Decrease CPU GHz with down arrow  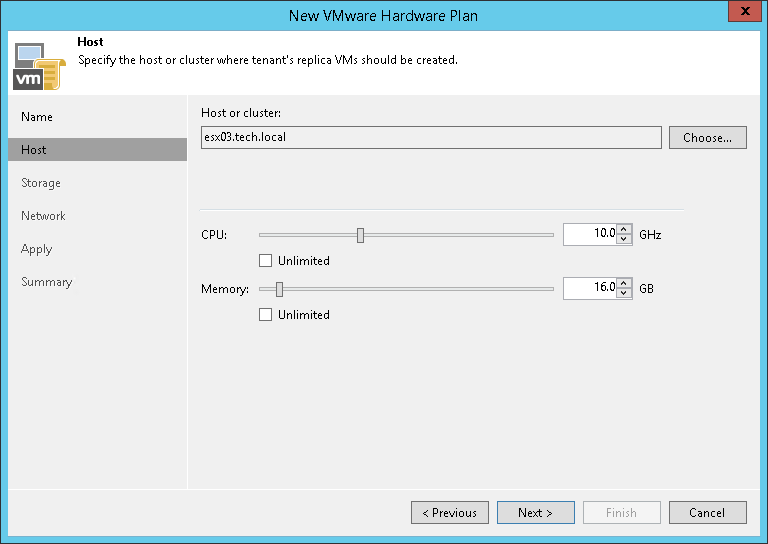[625, 240]
